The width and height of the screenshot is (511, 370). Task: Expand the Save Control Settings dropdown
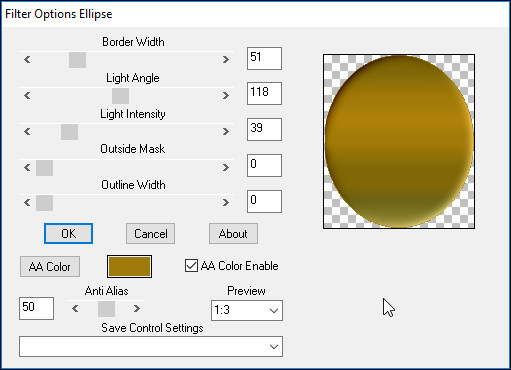click(151, 347)
